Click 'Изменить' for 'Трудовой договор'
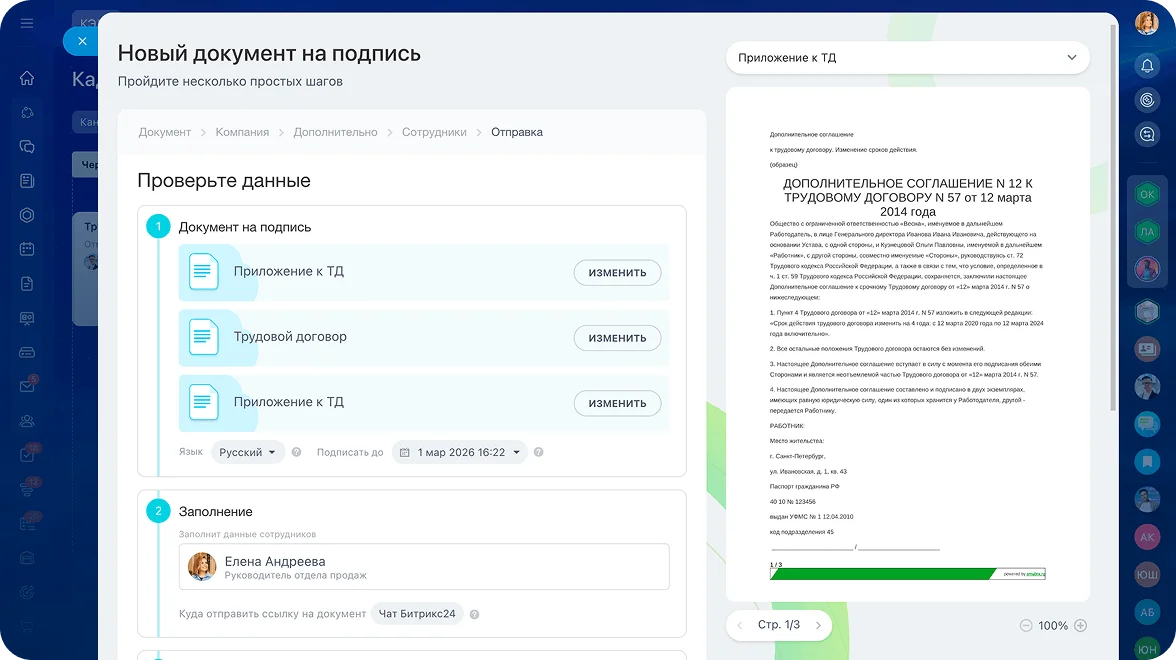 (617, 338)
